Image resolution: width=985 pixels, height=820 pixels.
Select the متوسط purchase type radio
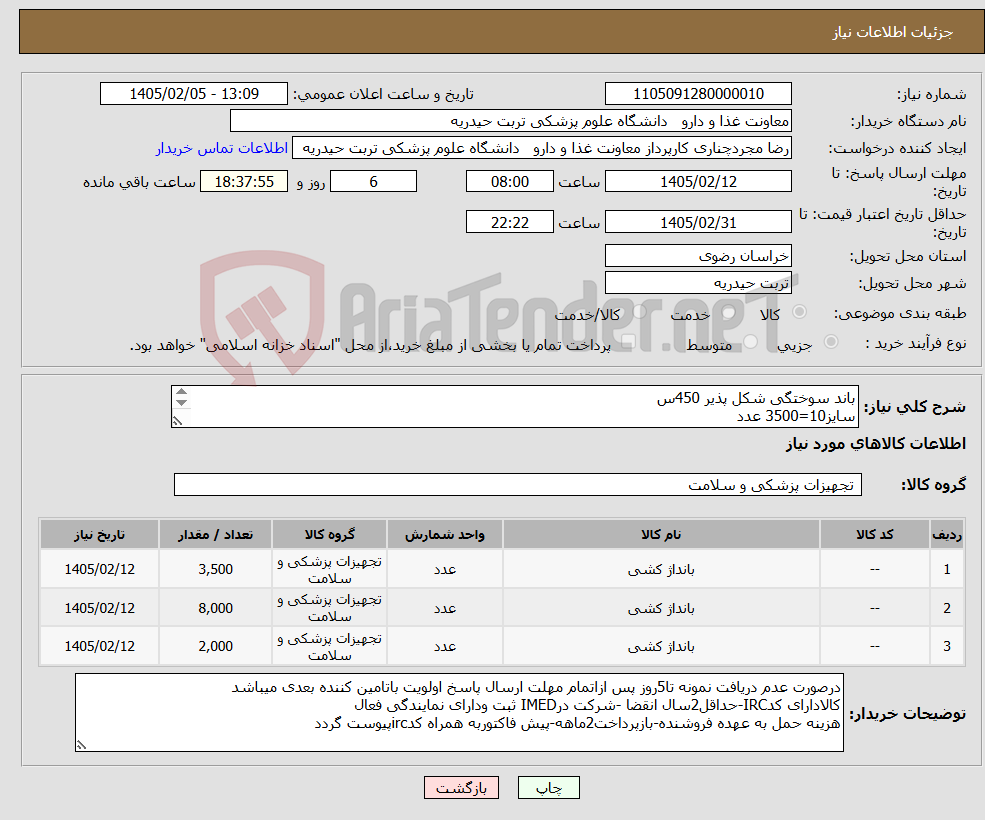click(x=750, y=341)
